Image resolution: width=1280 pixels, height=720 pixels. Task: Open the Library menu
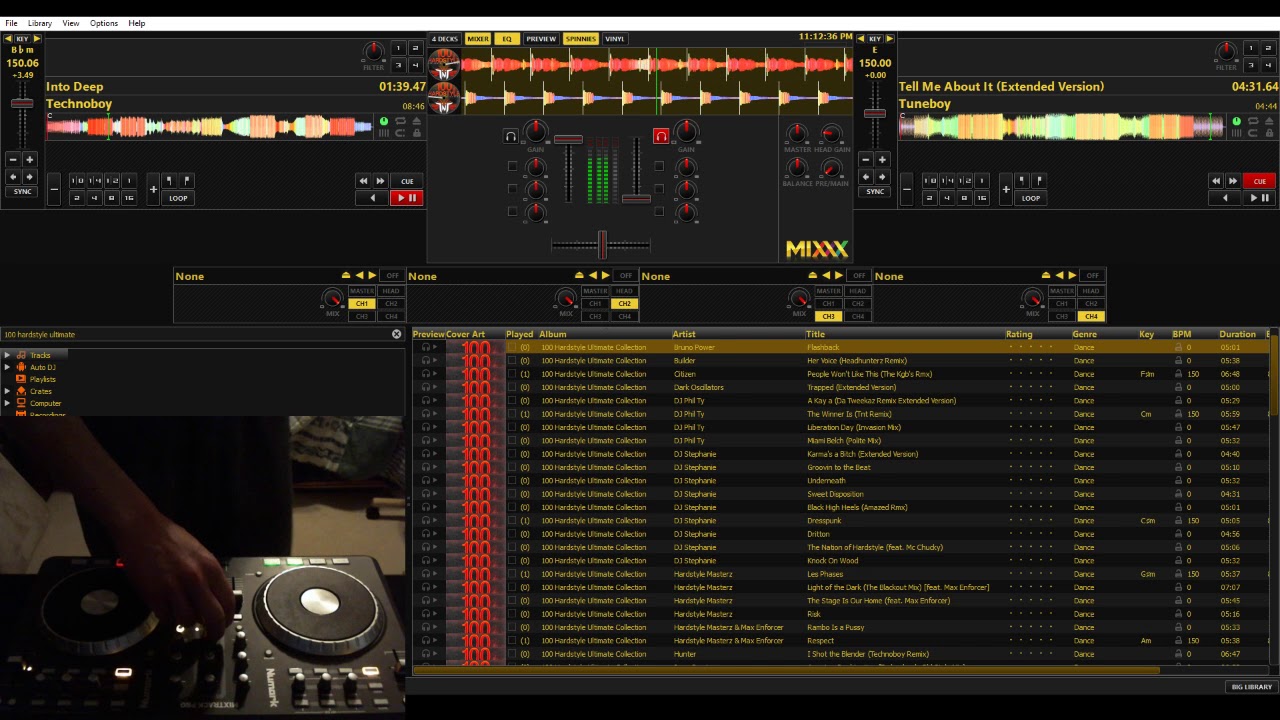[x=40, y=23]
